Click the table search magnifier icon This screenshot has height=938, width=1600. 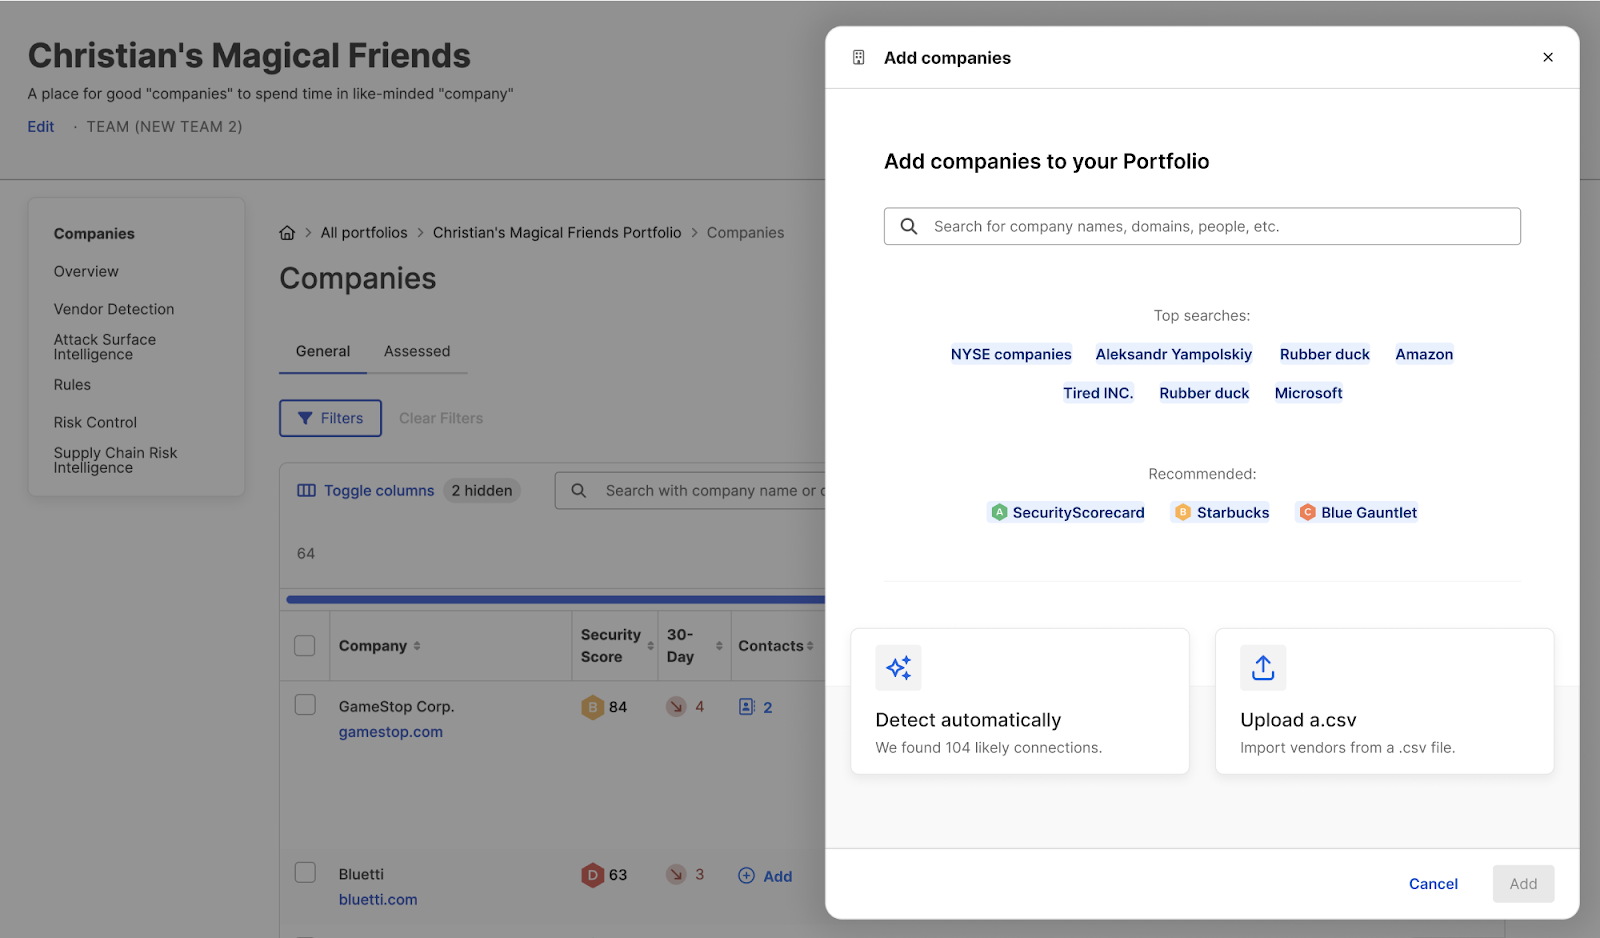pos(579,491)
